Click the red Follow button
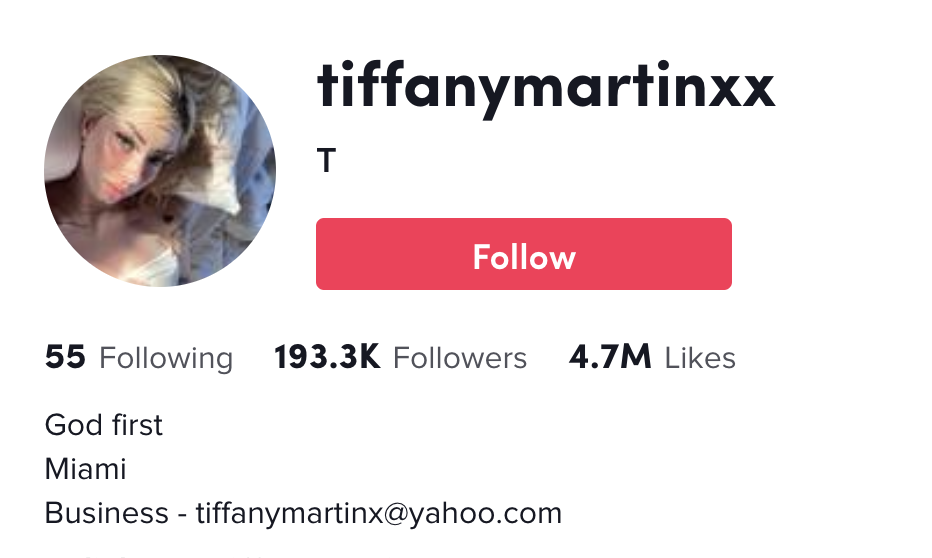Image resolution: width=932 pixels, height=558 pixels. [x=524, y=254]
